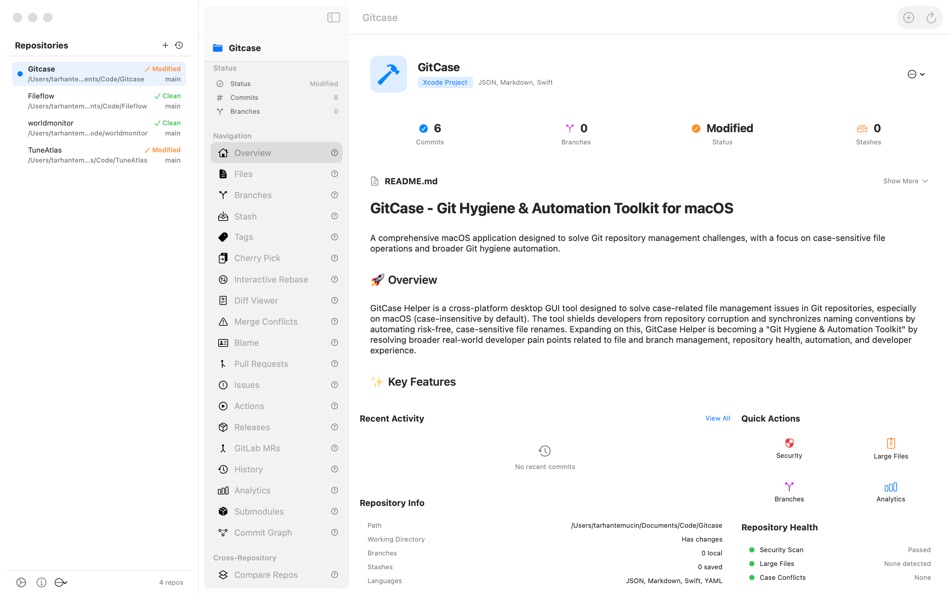Click the Diff Viewer icon
Screen dimensions: 950x594
click(x=223, y=301)
